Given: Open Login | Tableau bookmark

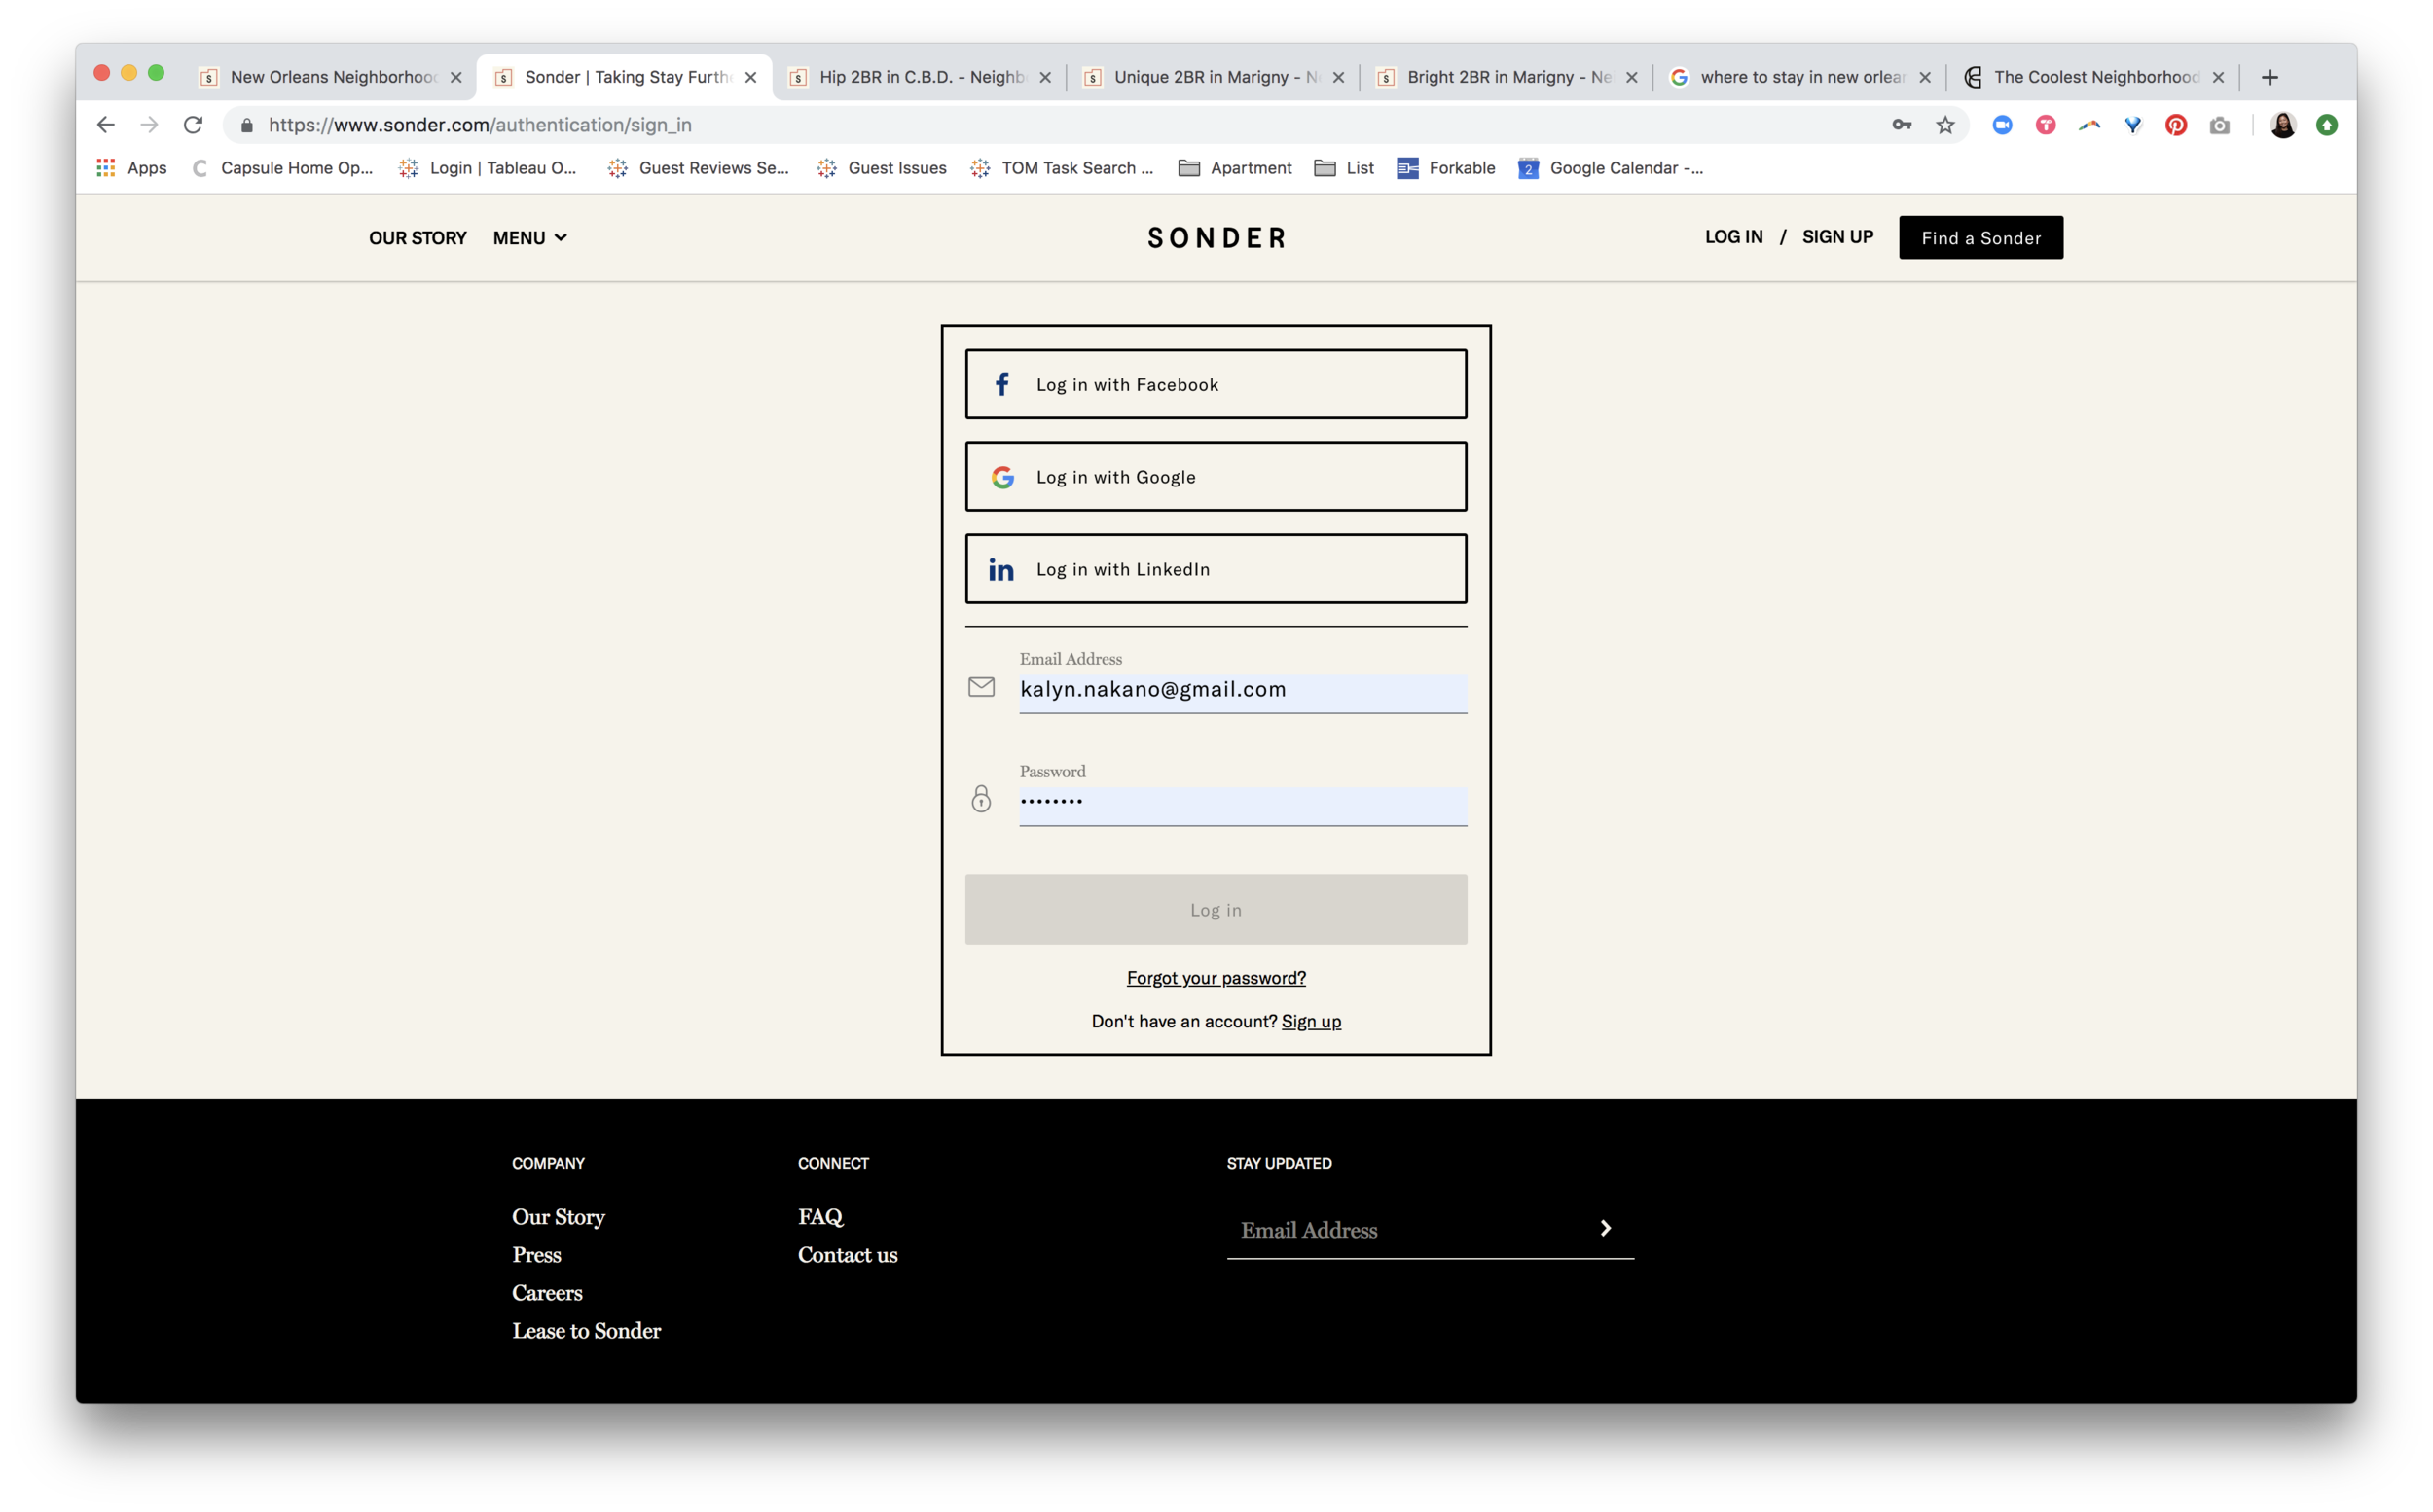Looking at the screenshot, I should [x=487, y=168].
